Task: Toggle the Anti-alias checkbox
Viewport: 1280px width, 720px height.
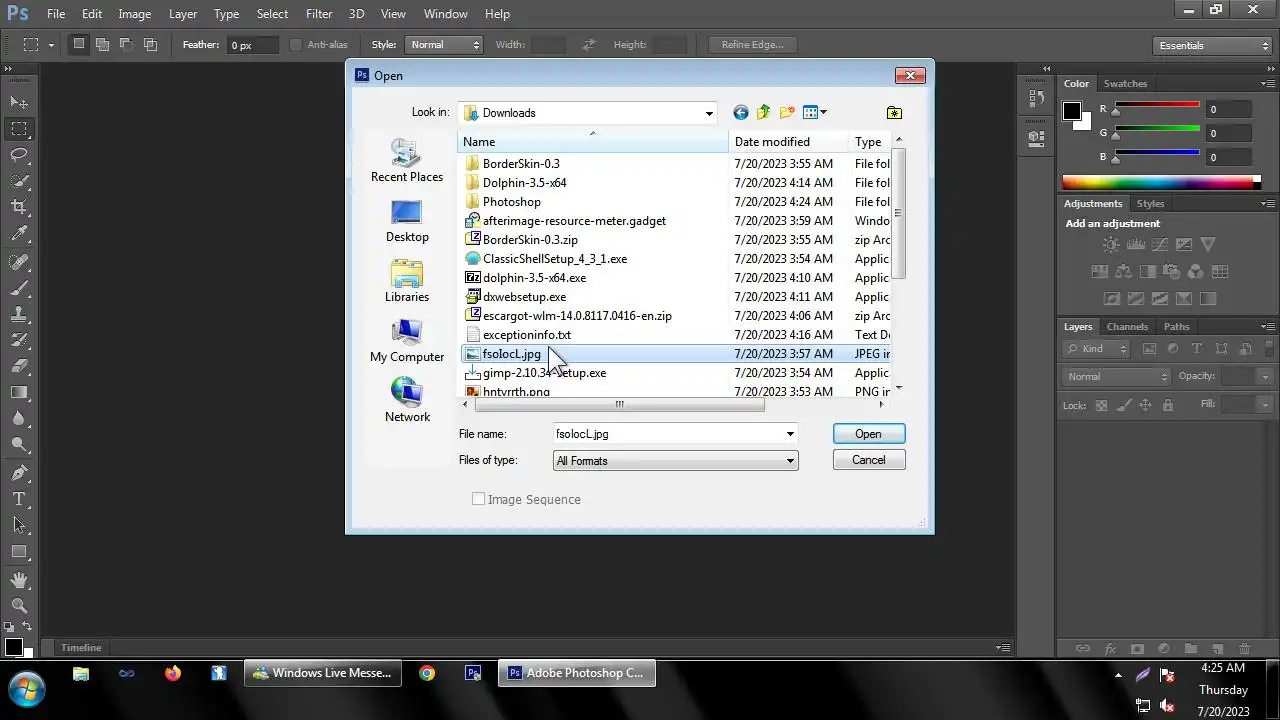Action: click(296, 45)
